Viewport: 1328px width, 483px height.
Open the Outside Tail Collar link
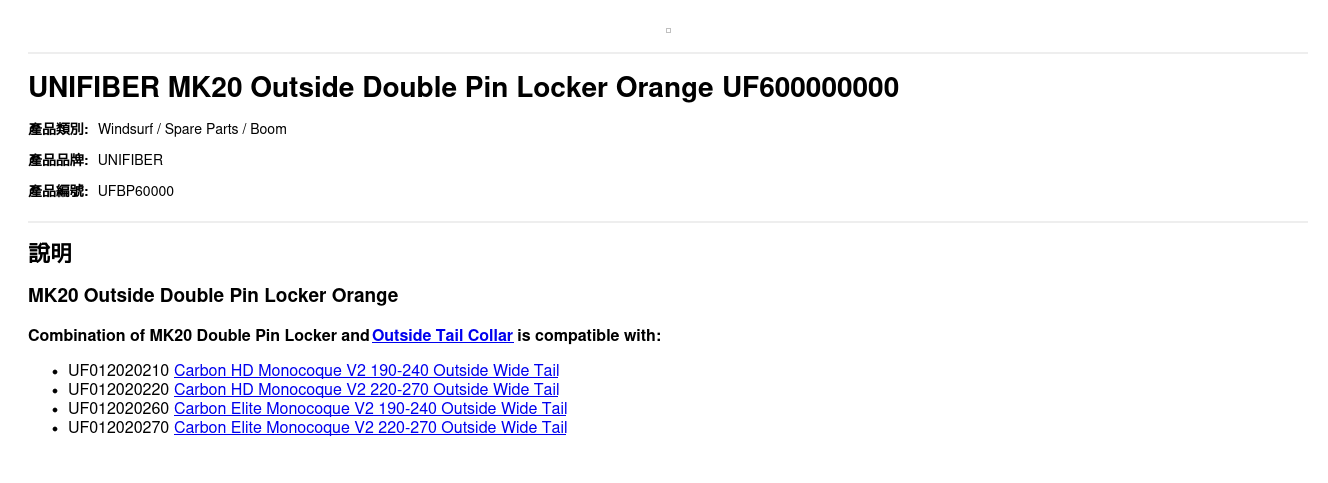pos(442,336)
